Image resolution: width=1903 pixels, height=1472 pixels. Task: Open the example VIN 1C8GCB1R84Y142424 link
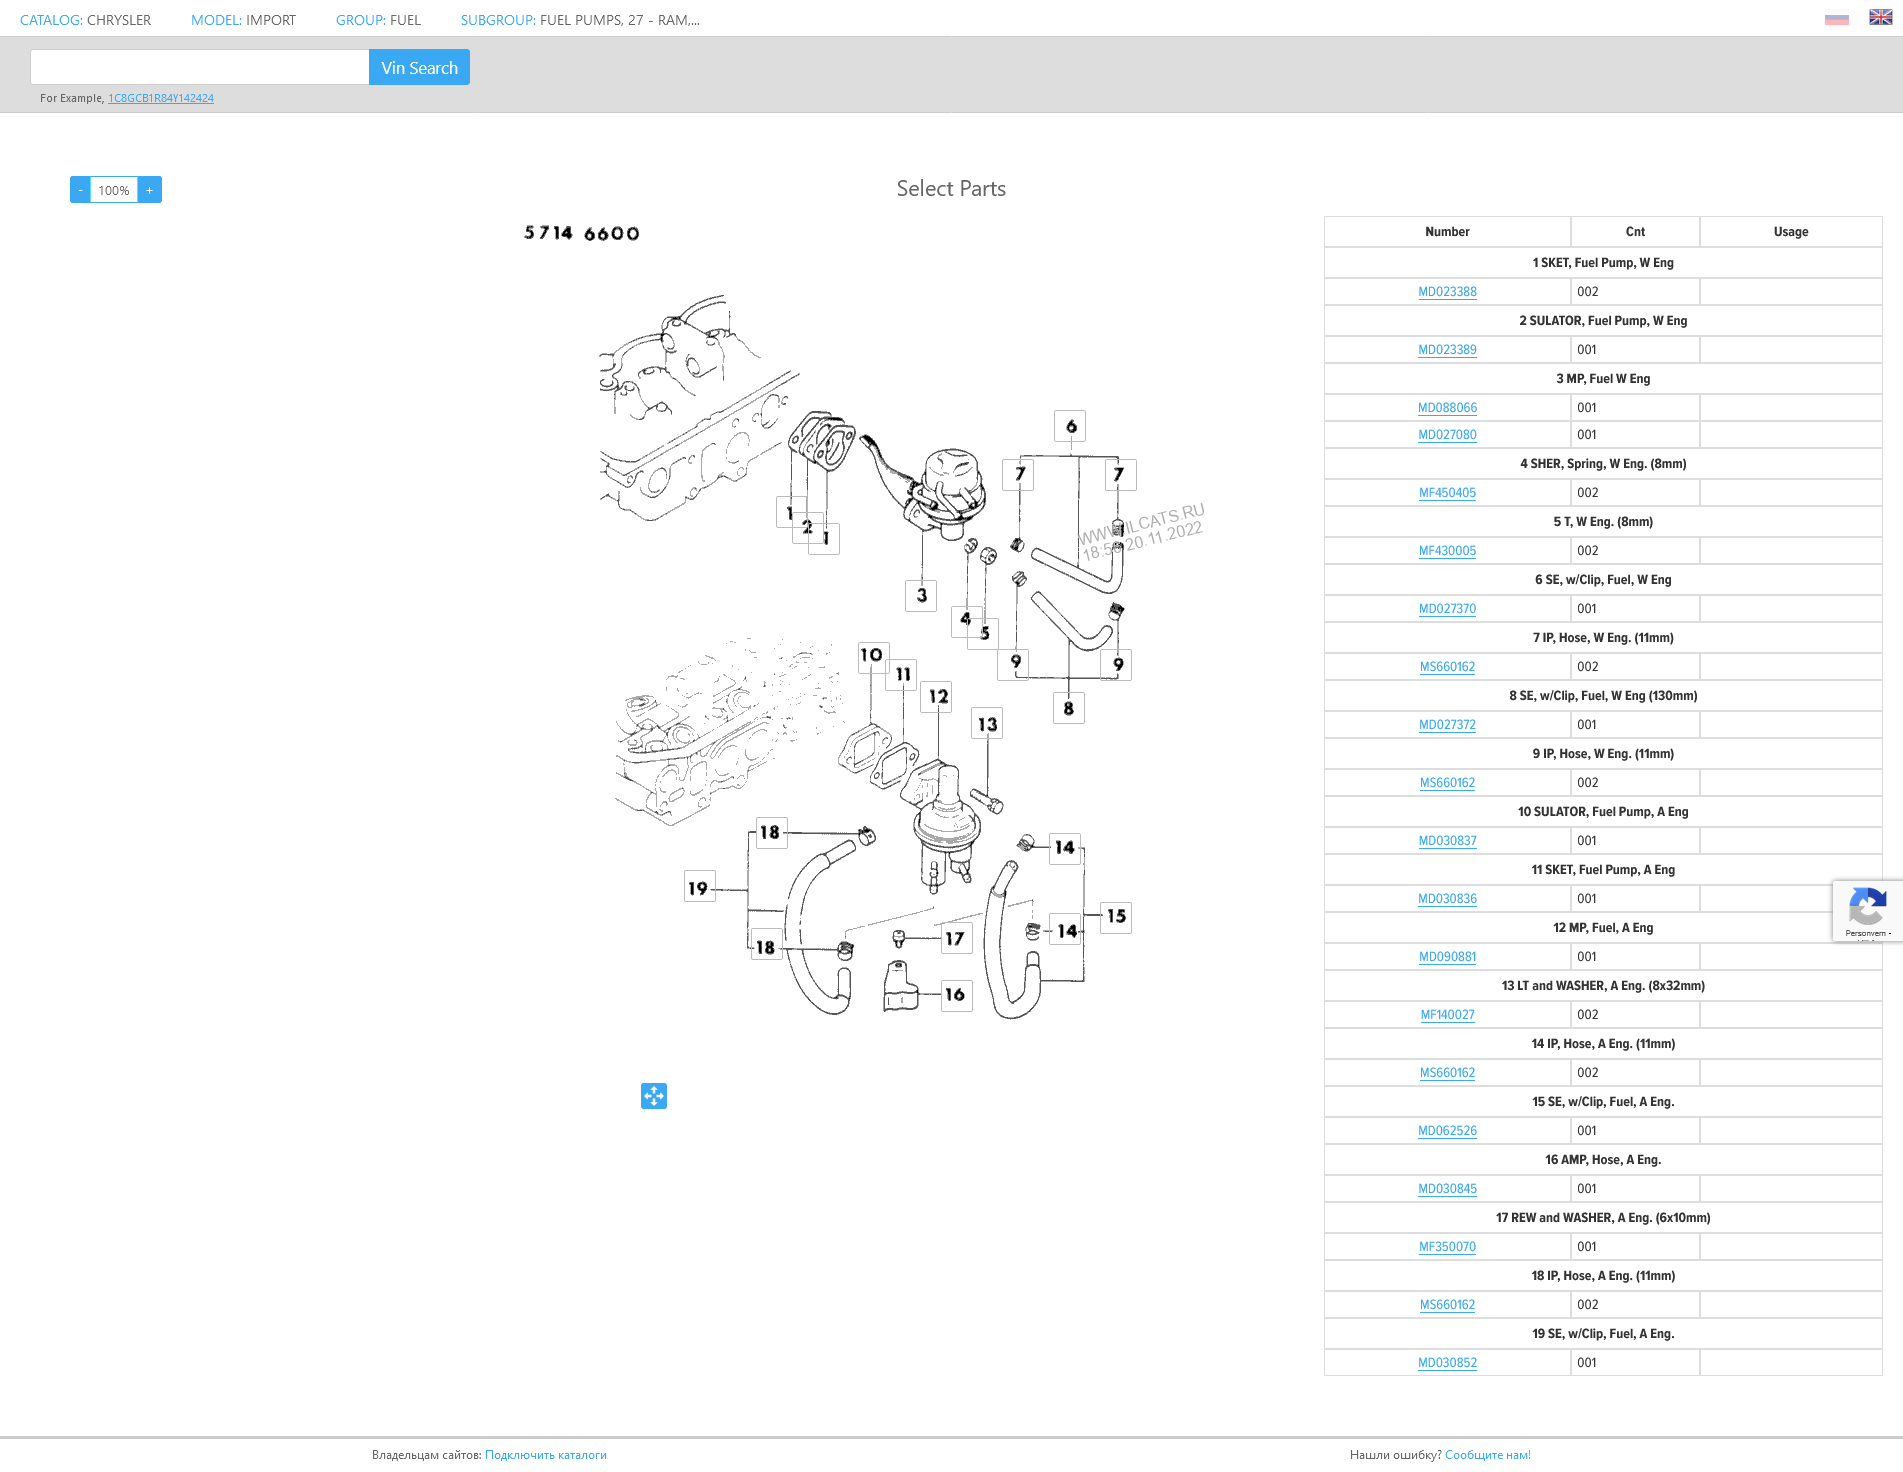(x=161, y=98)
